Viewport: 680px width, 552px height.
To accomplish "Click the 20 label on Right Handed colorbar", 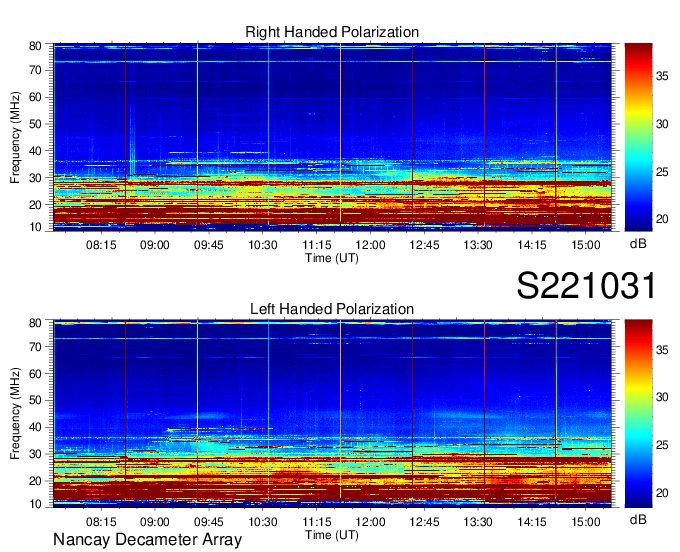I will [x=662, y=219].
